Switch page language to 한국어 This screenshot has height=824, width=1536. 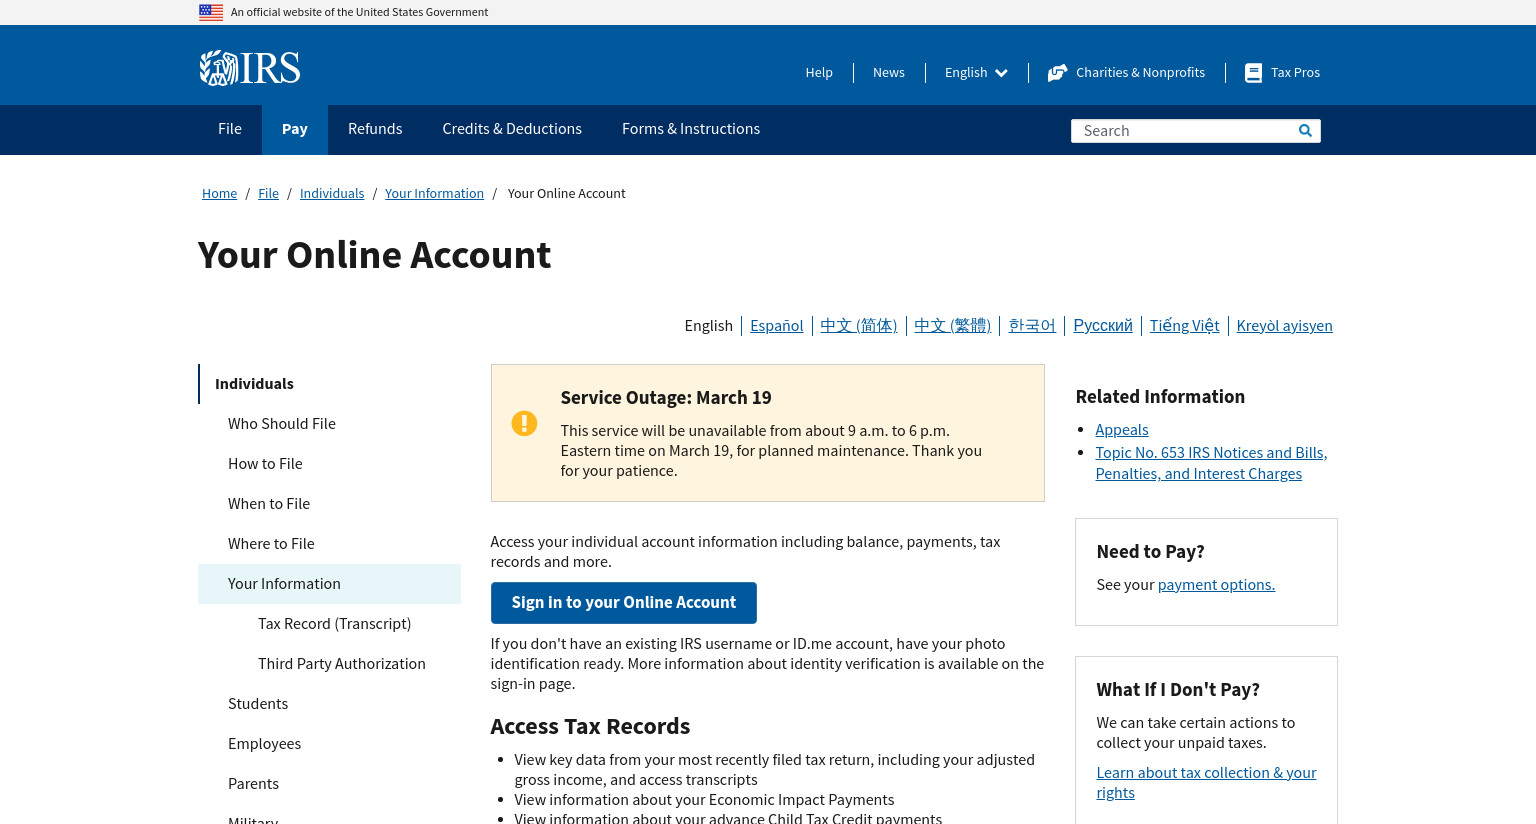pos(1032,326)
